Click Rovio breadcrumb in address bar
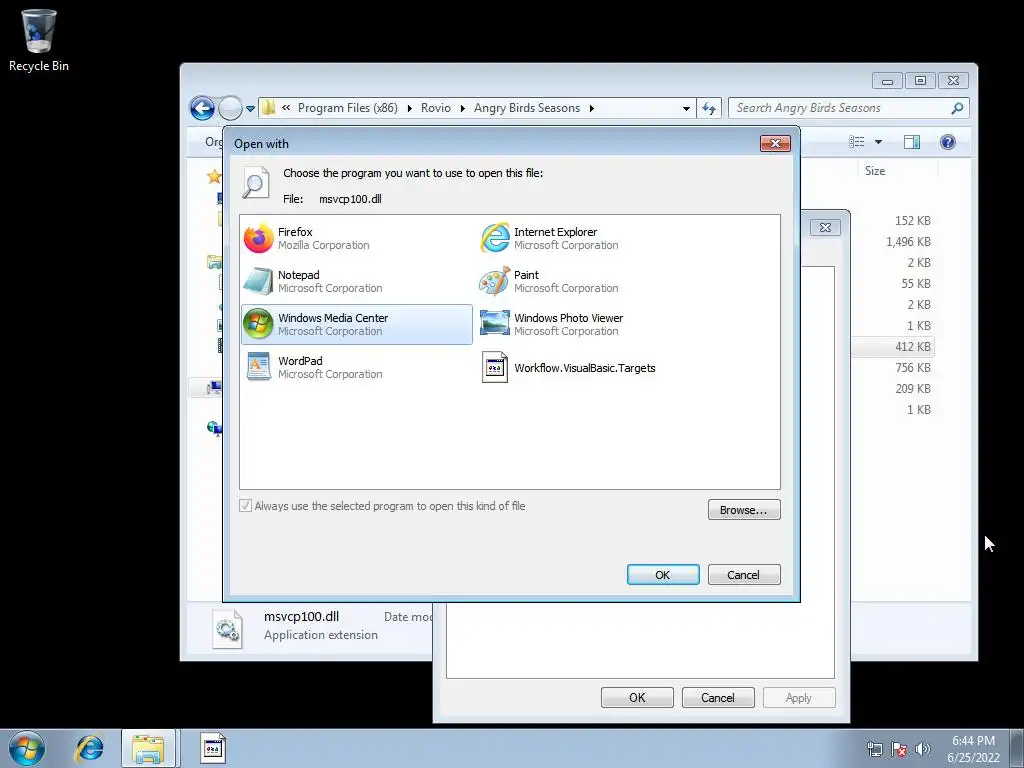1024x768 pixels. [436, 108]
